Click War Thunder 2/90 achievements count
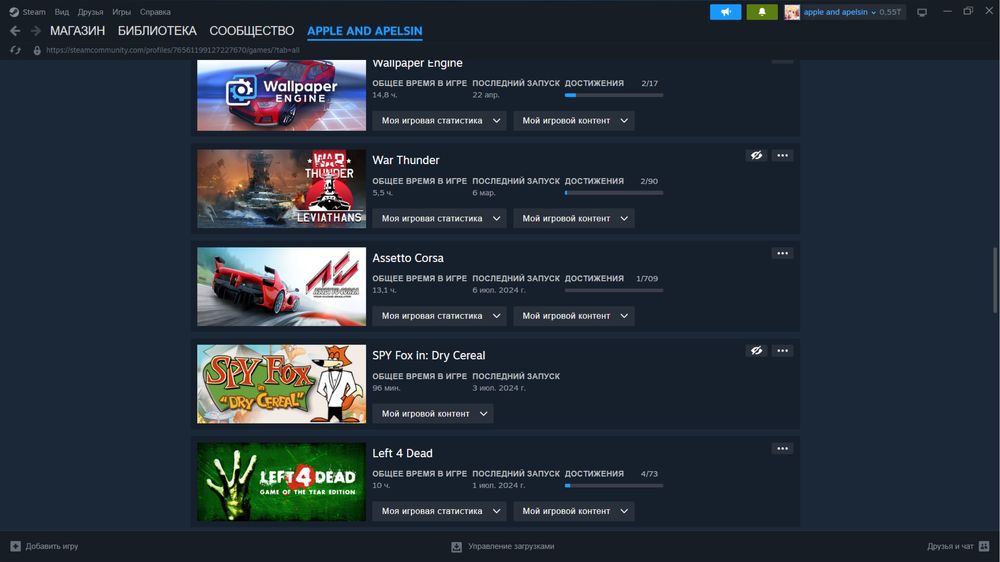 pos(649,181)
